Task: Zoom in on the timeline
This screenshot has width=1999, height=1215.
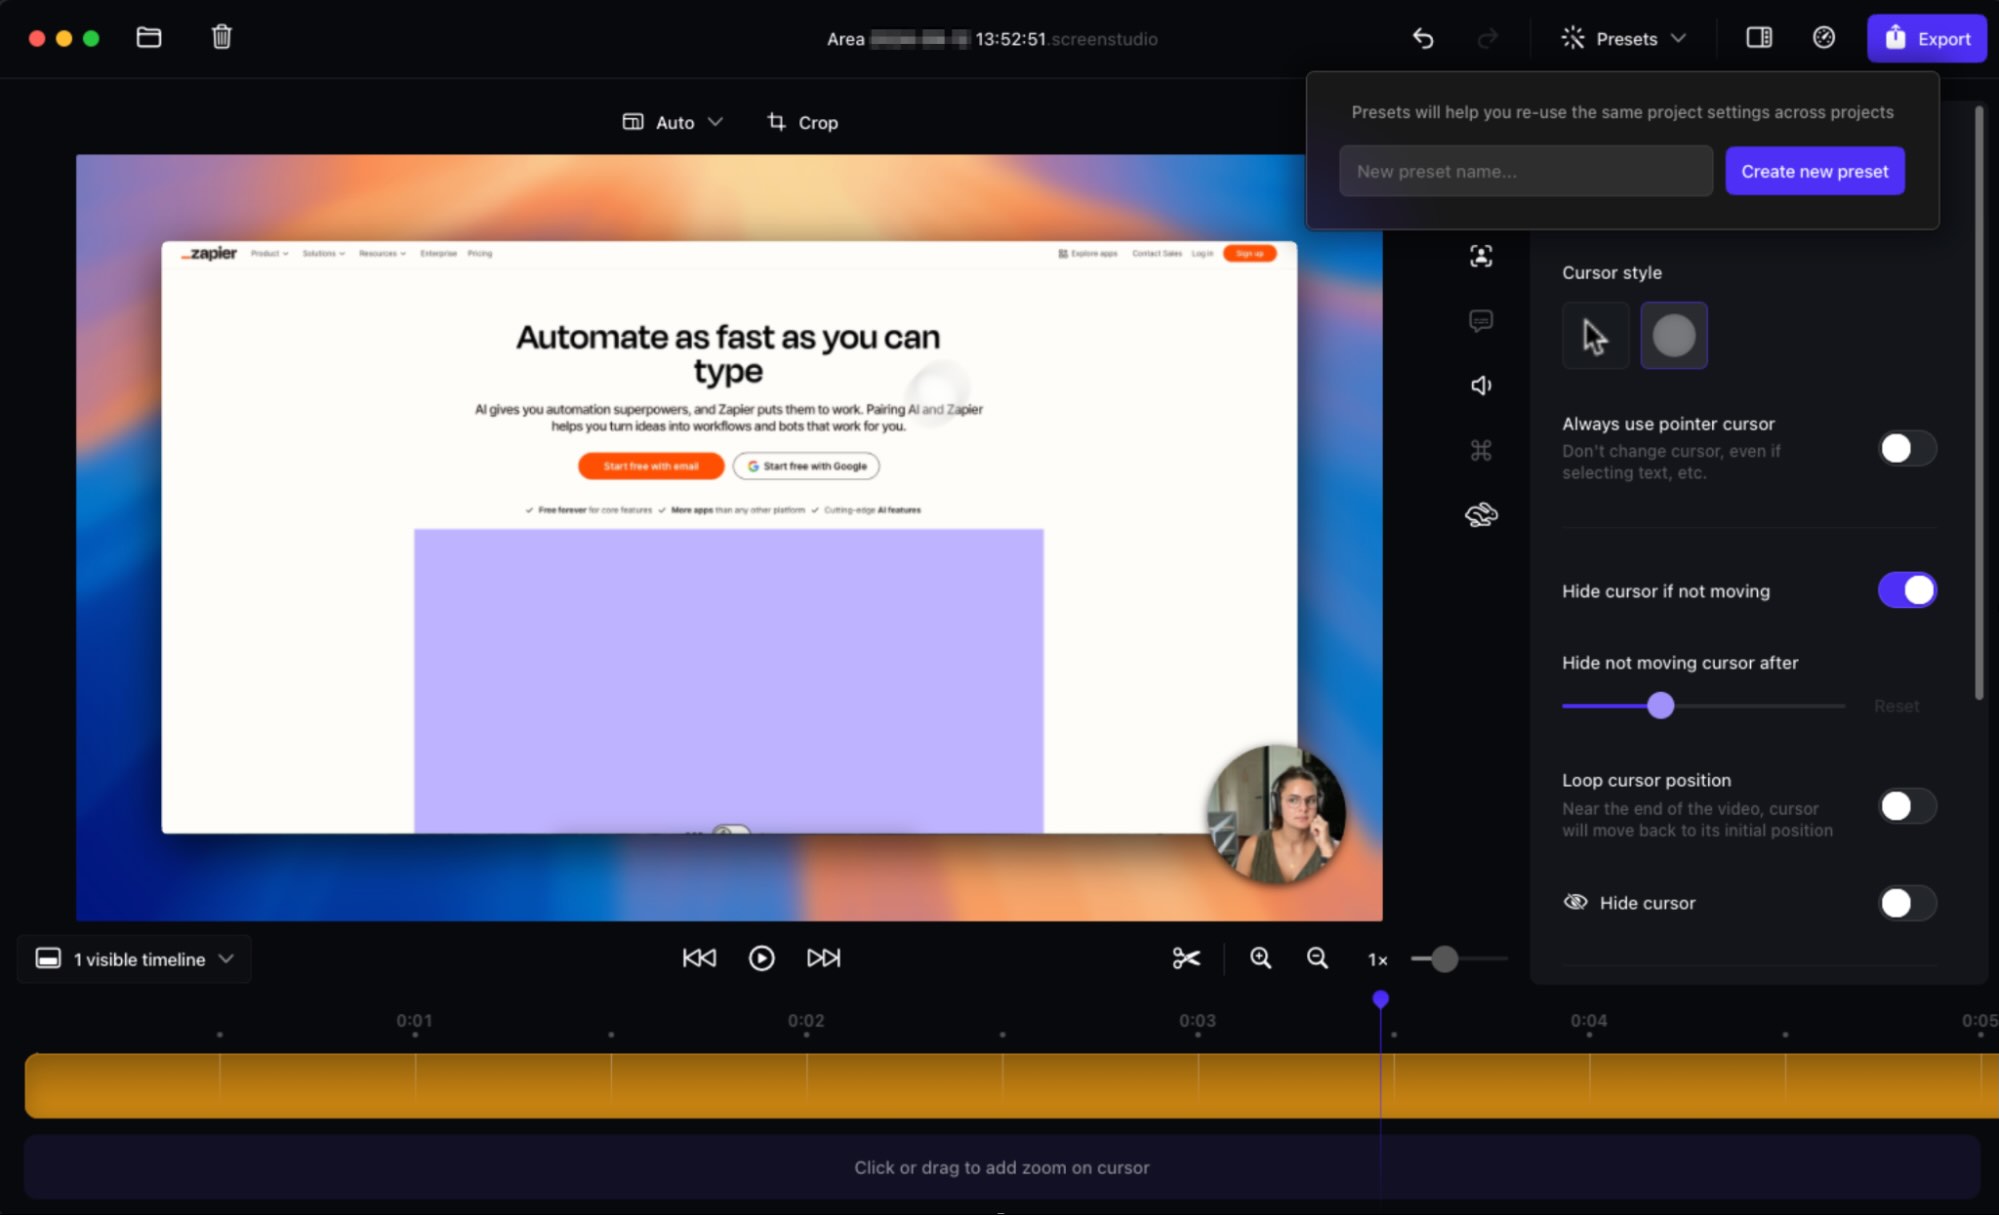Action: tap(1260, 958)
